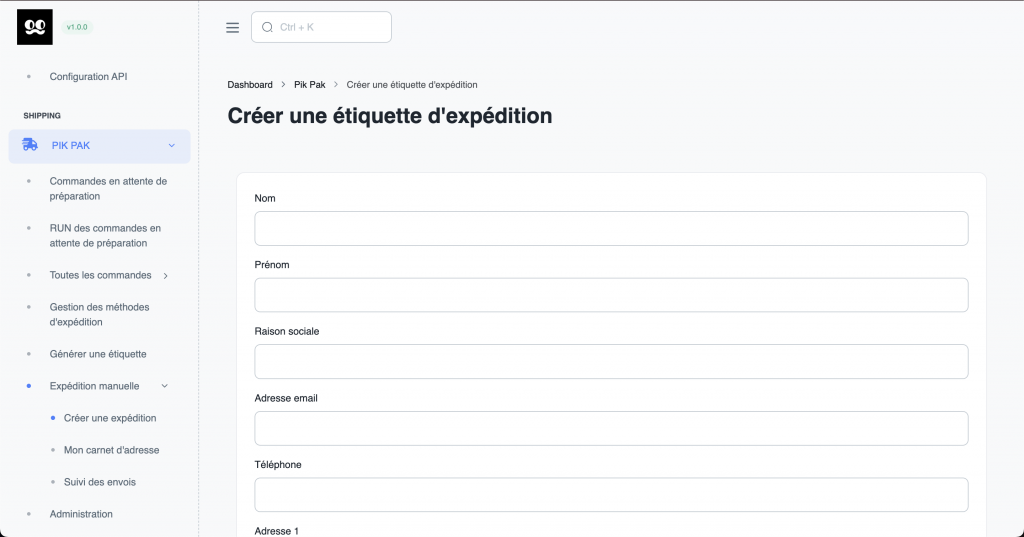Select Générer une étiquette
The height and width of the screenshot is (537, 1024).
pyautogui.click(x=98, y=354)
